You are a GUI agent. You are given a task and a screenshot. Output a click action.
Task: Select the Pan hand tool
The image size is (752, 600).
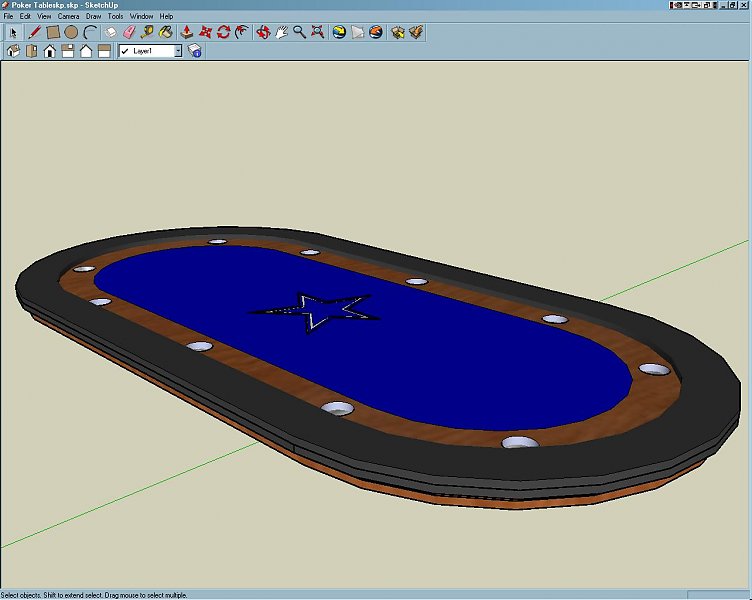click(281, 33)
